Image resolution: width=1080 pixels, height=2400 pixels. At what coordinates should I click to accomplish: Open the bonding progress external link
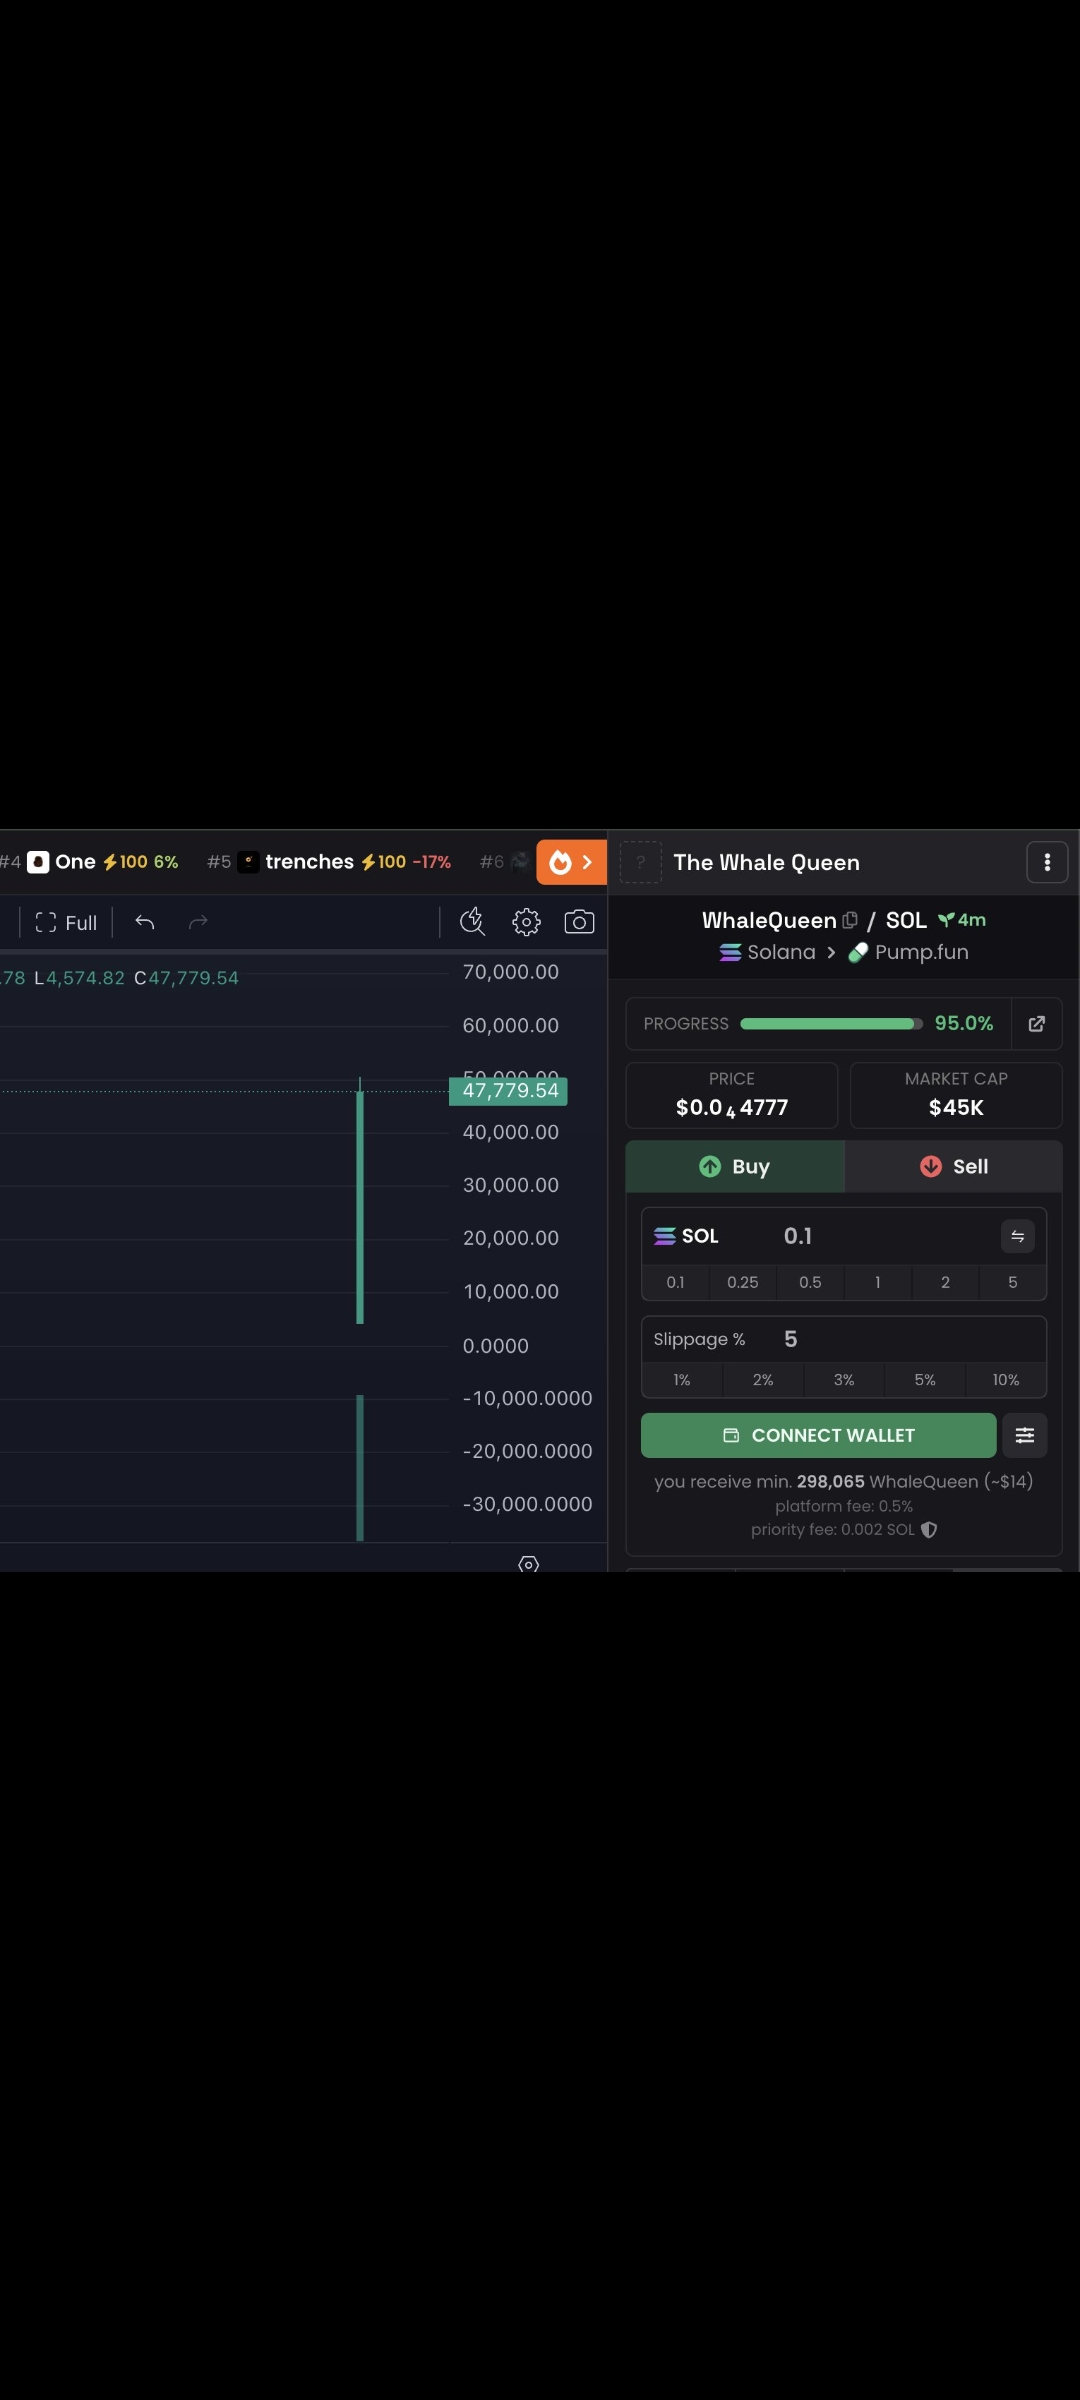pos(1037,1023)
